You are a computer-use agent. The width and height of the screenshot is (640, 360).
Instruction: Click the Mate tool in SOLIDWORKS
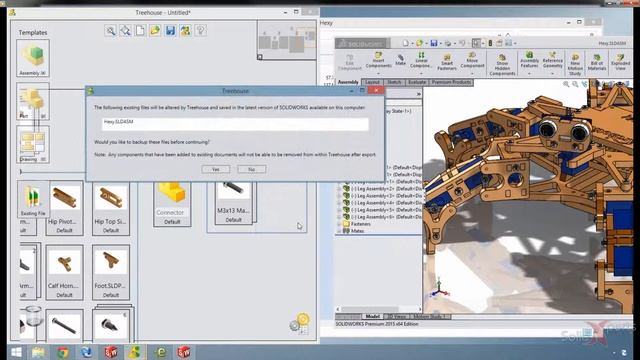pos(400,60)
